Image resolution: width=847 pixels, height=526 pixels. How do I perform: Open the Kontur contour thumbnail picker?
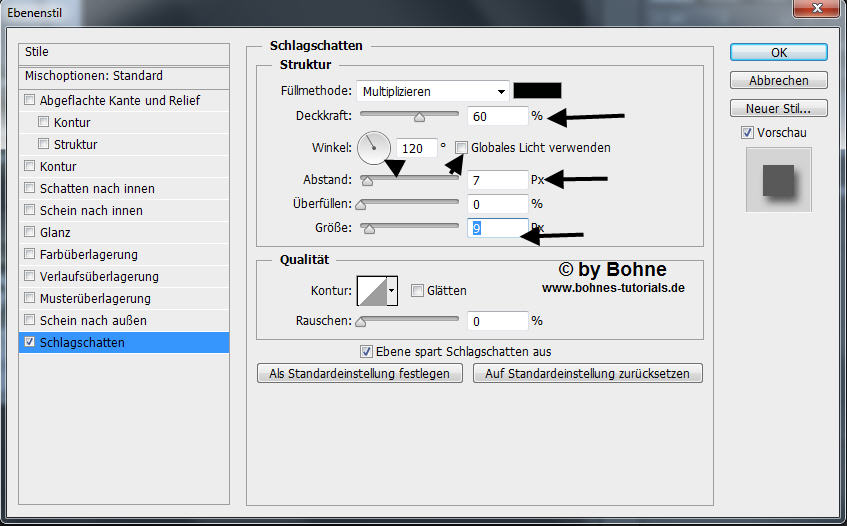[372, 291]
